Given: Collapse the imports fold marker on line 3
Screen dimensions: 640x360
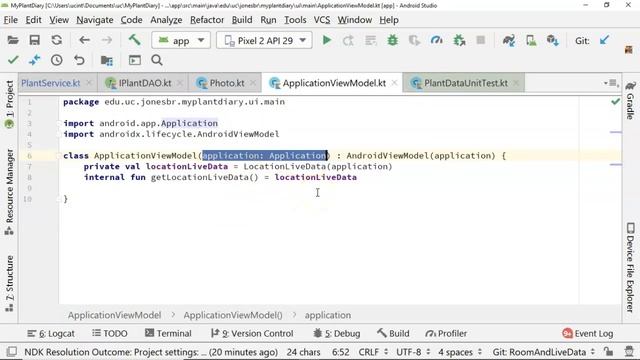Looking at the screenshot, I should [x=59, y=123].
